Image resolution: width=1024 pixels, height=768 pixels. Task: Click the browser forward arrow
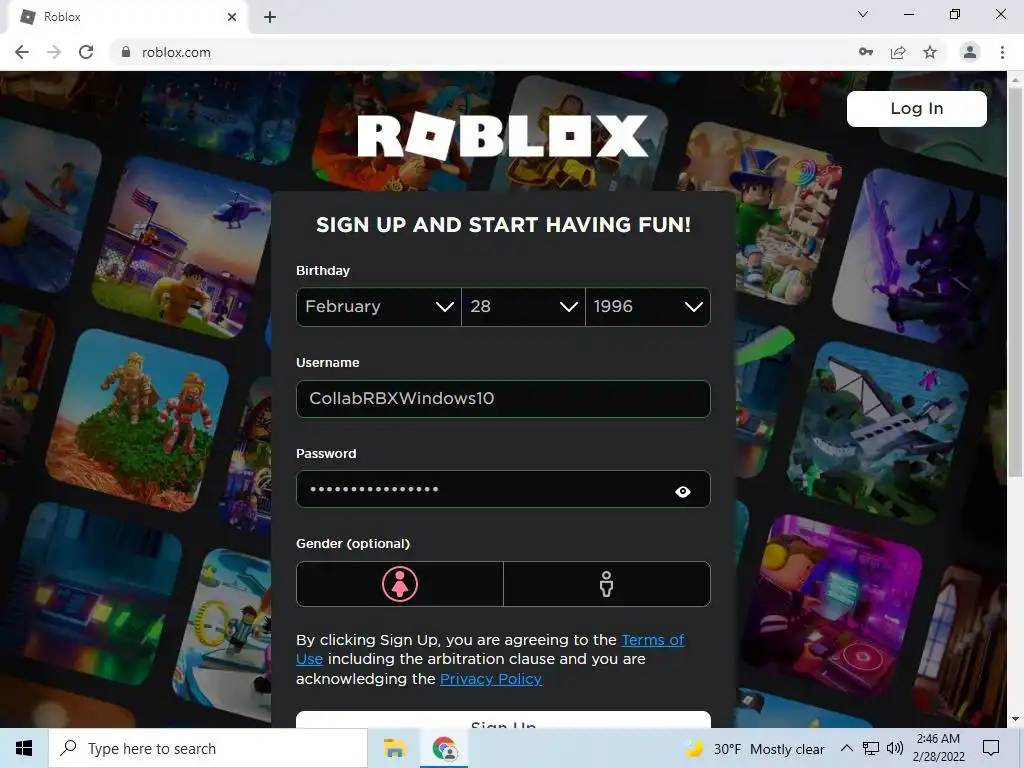point(54,52)
